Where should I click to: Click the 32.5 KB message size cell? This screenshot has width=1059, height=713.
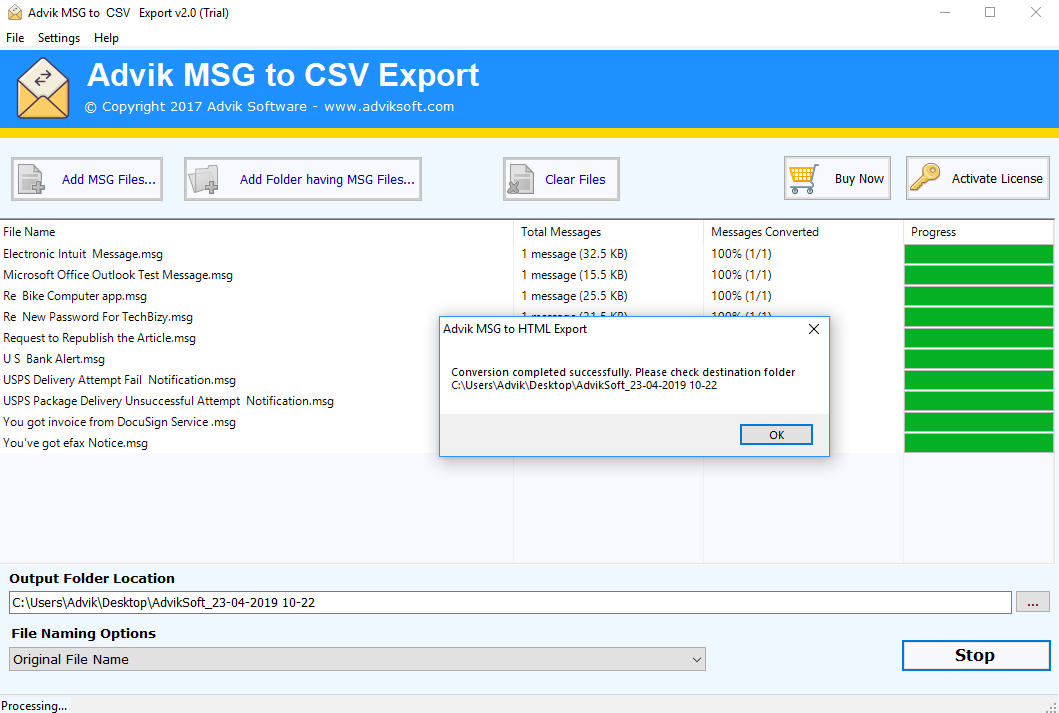tap(574, 254)
